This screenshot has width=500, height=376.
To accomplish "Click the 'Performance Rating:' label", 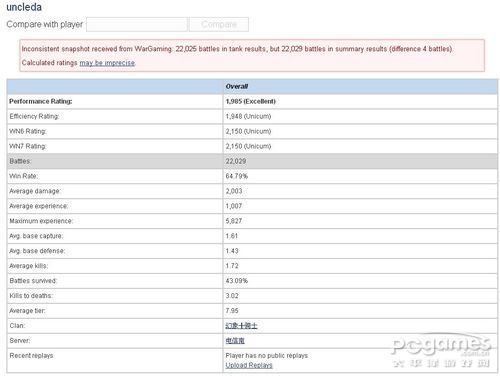I will pos(41,101).
